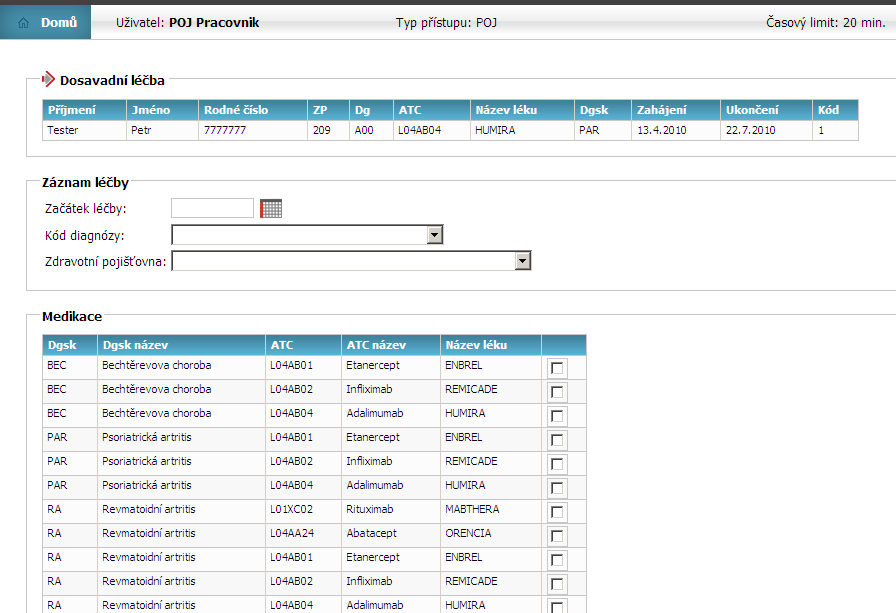Viewport: 896px width, 613px height.
Task: Check BEC Infliximab REMICADE checkbox
Action: point(557,392)
